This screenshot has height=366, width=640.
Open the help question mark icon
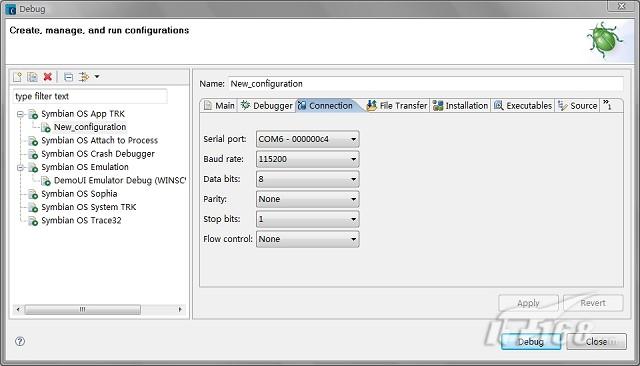[x=20, y=341]
